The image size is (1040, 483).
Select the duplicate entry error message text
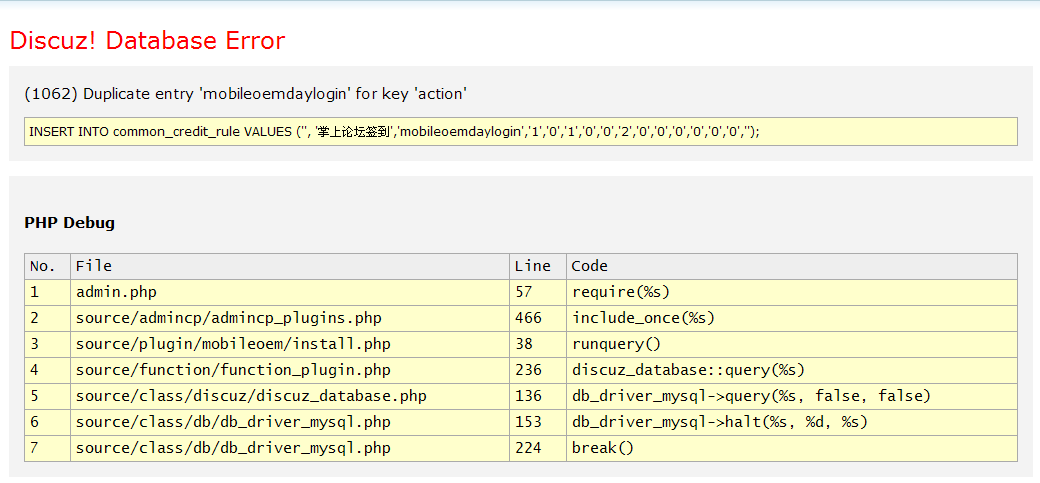pyautogui.click(x=245, y=94)
